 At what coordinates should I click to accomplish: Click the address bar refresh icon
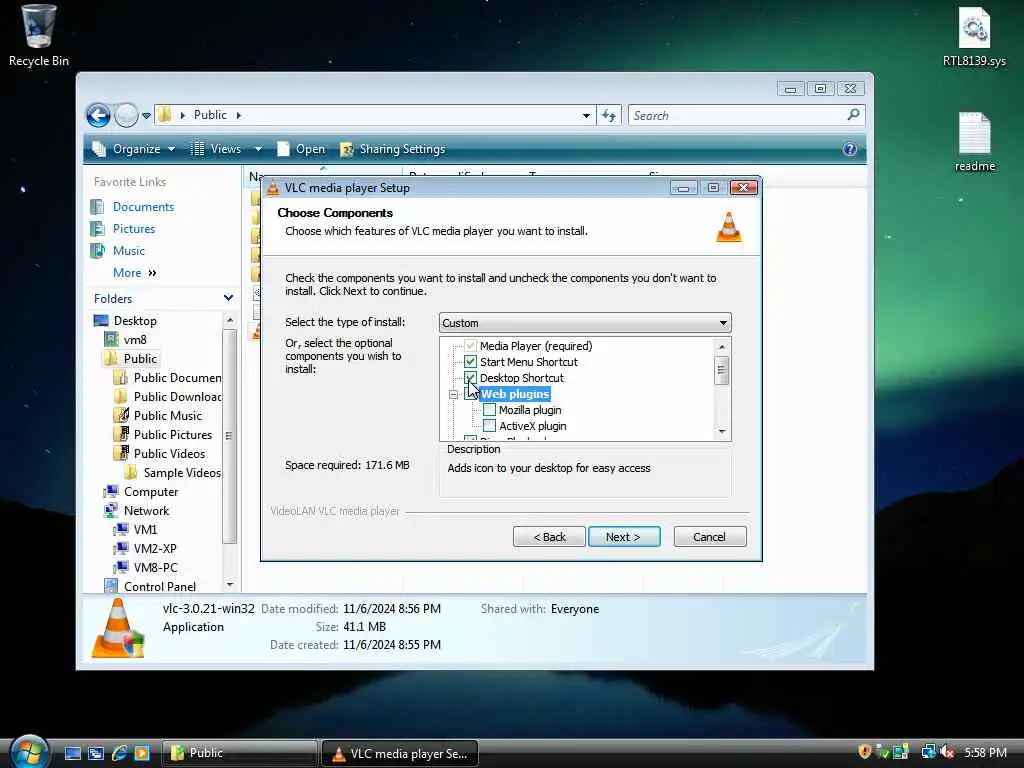(x=609, y=116)
